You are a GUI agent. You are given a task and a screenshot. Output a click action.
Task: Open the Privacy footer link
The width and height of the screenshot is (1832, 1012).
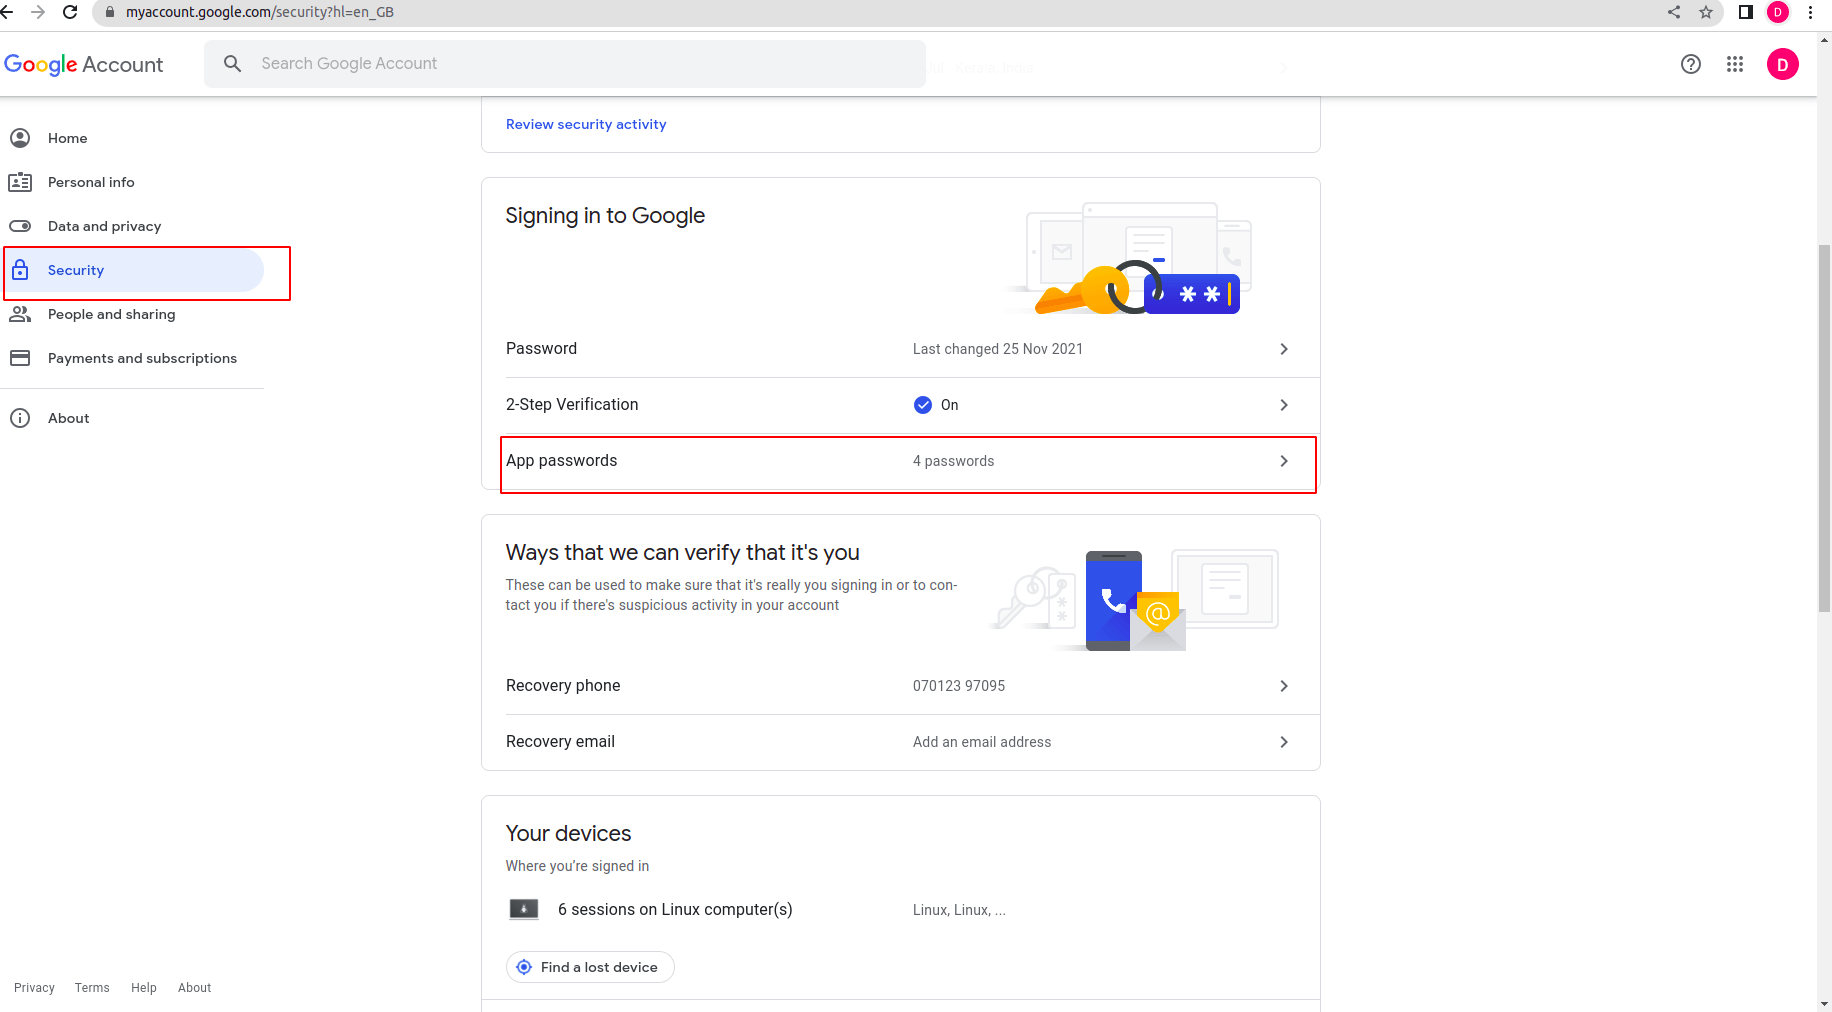(x=34, y=988)
